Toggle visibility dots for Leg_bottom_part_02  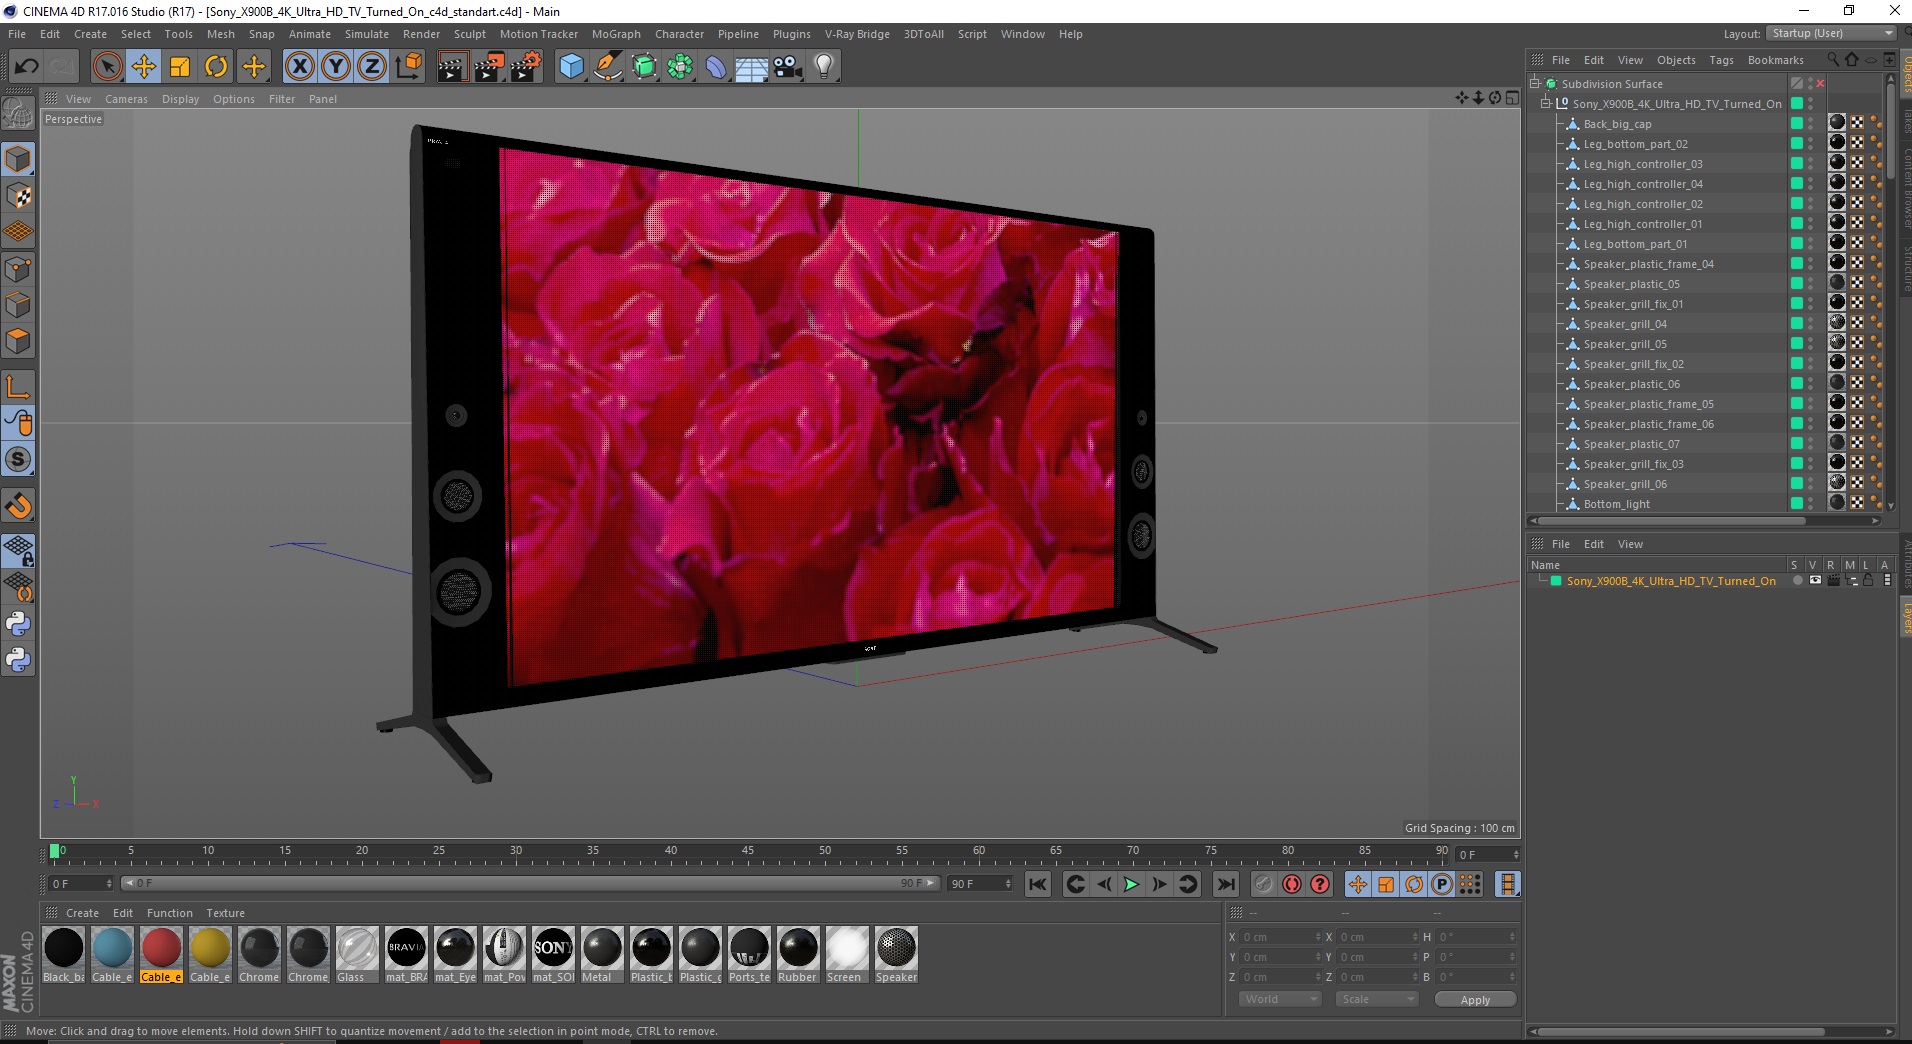tap(1810, 144)
